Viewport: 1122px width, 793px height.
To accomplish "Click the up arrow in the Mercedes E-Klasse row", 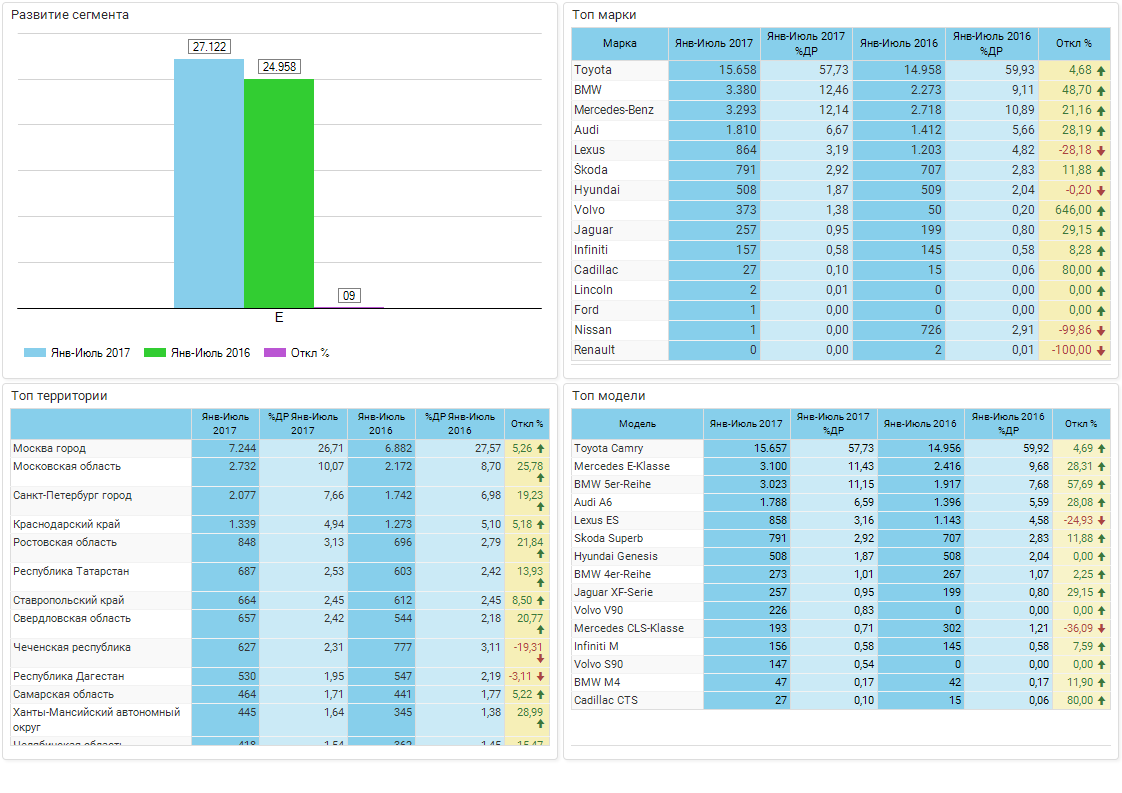I will (x=1101, y=467).
